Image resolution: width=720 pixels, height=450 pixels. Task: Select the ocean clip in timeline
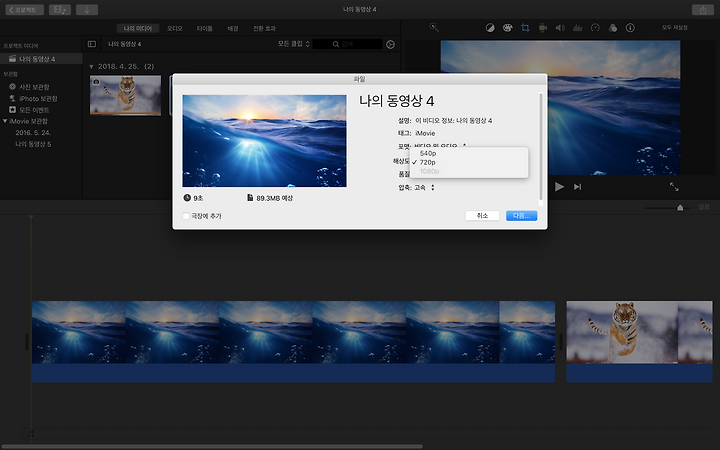pos(293,342)
